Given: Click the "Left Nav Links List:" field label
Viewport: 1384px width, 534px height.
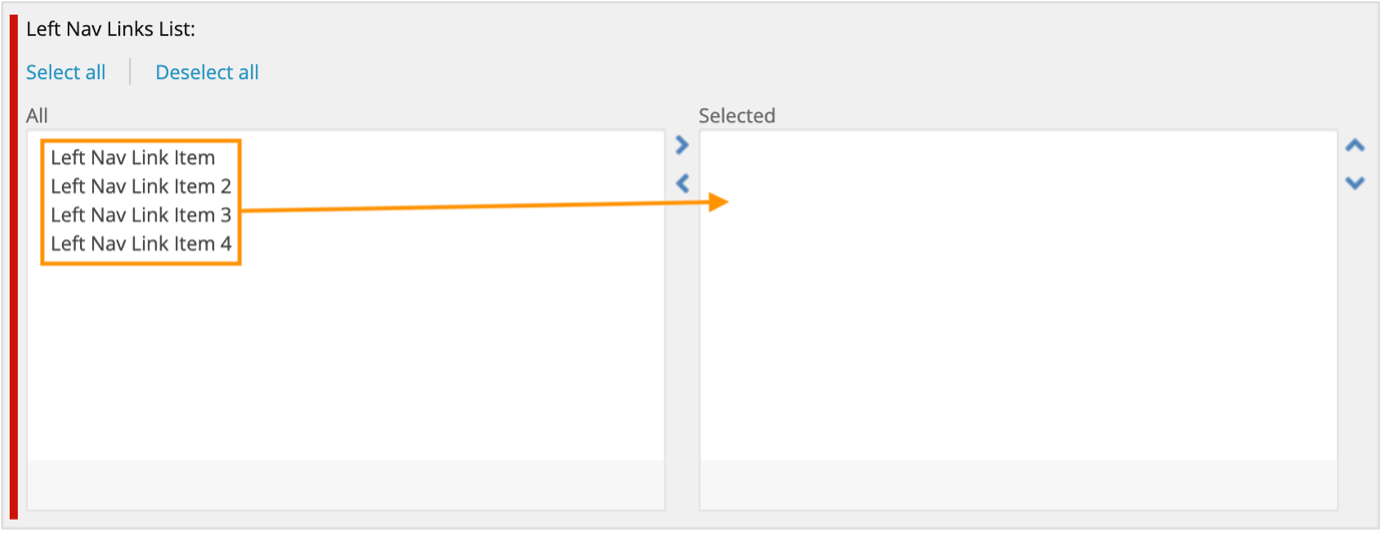Looking at the screenshot, I should pos(110,29).
